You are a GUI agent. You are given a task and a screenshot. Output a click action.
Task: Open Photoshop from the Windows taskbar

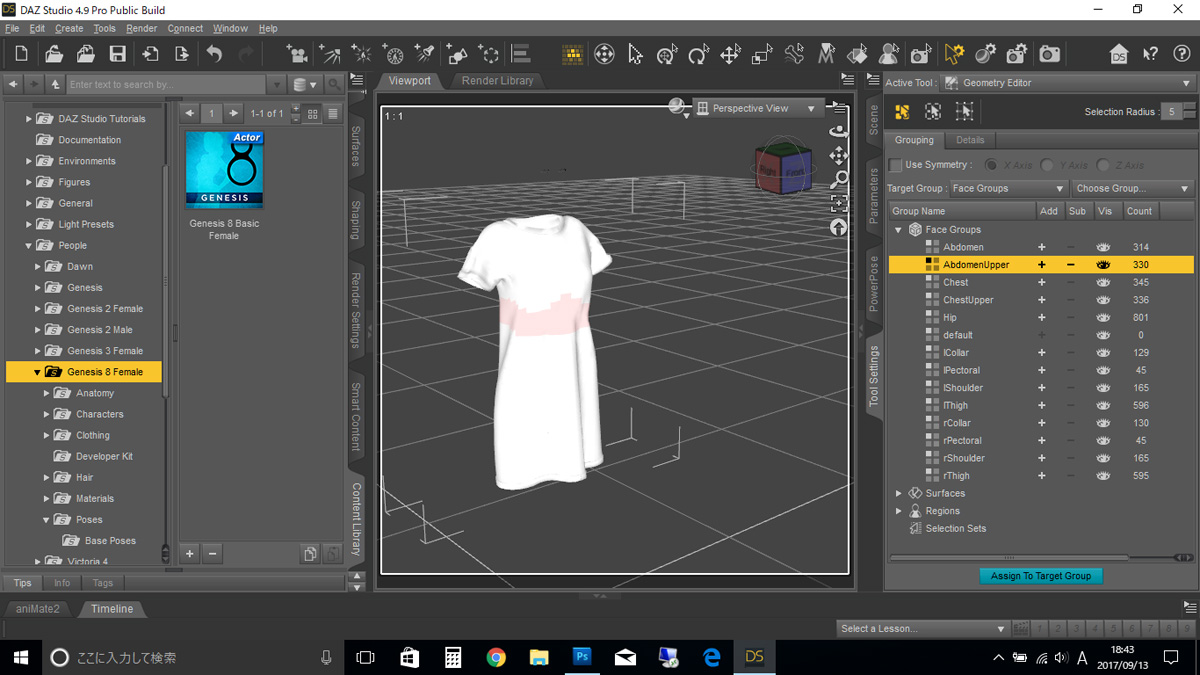(582, 657)
